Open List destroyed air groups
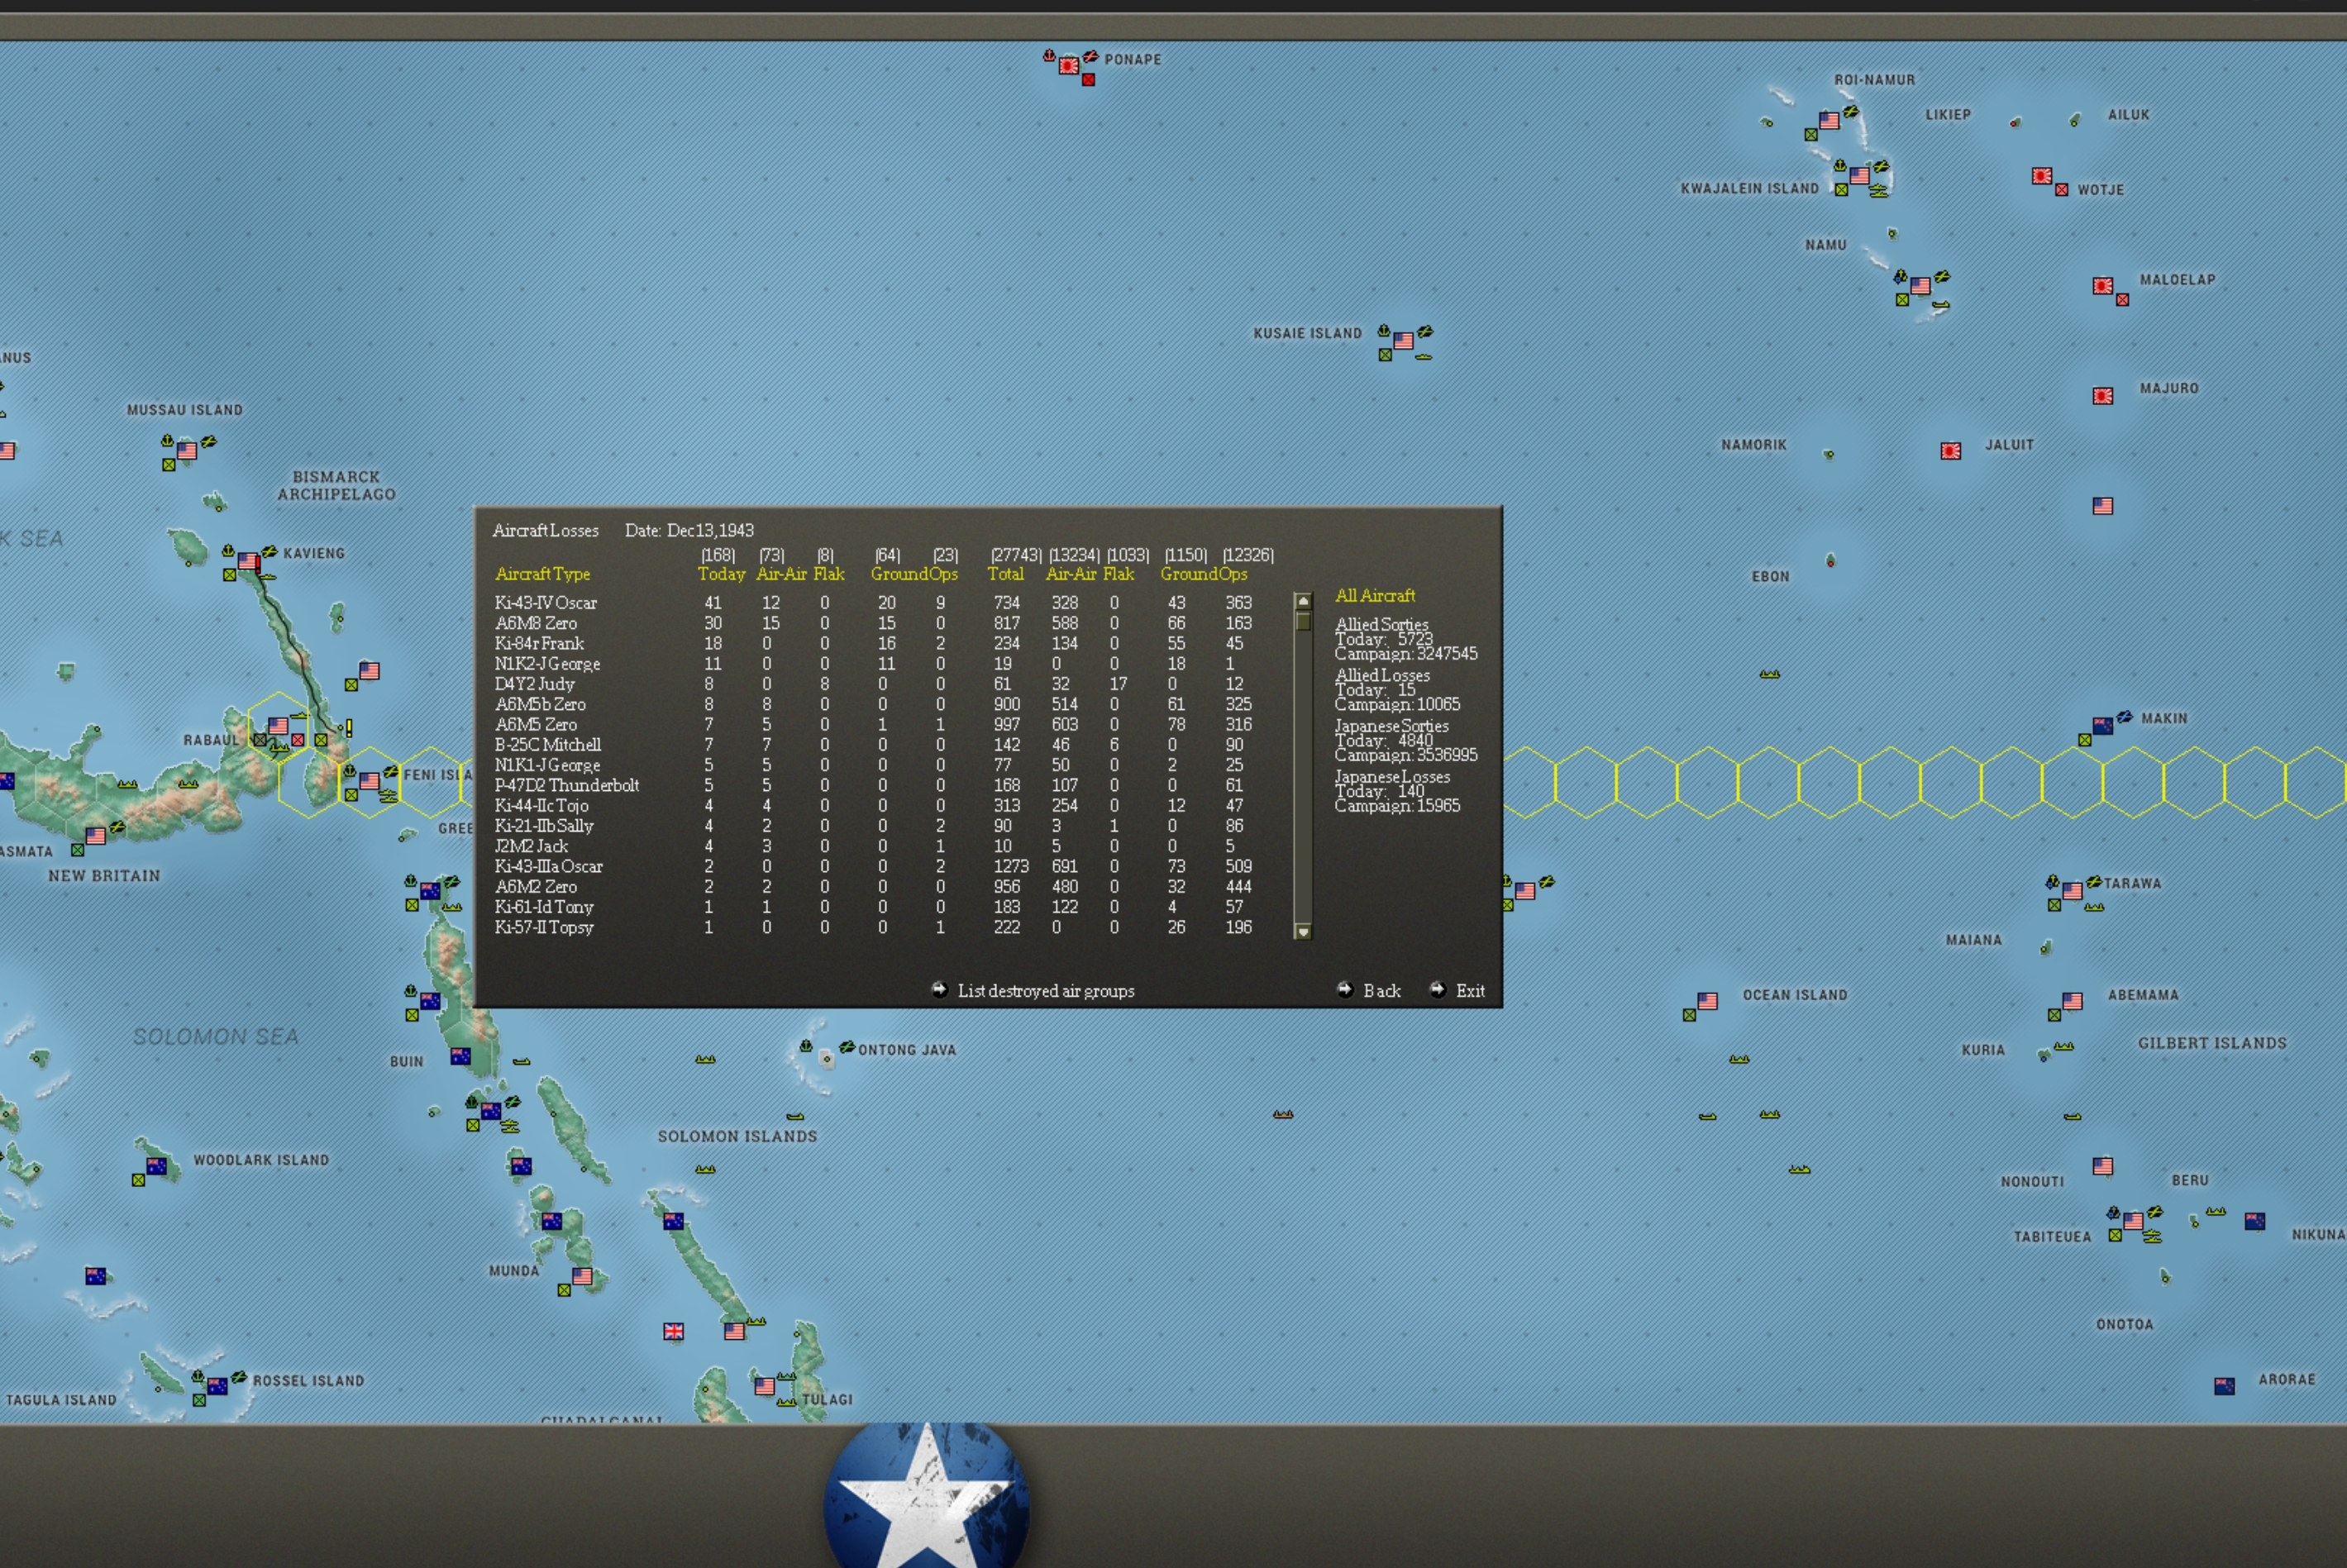The width and height of the screenshot is (2347, 1568). (x=1045, y=991)
